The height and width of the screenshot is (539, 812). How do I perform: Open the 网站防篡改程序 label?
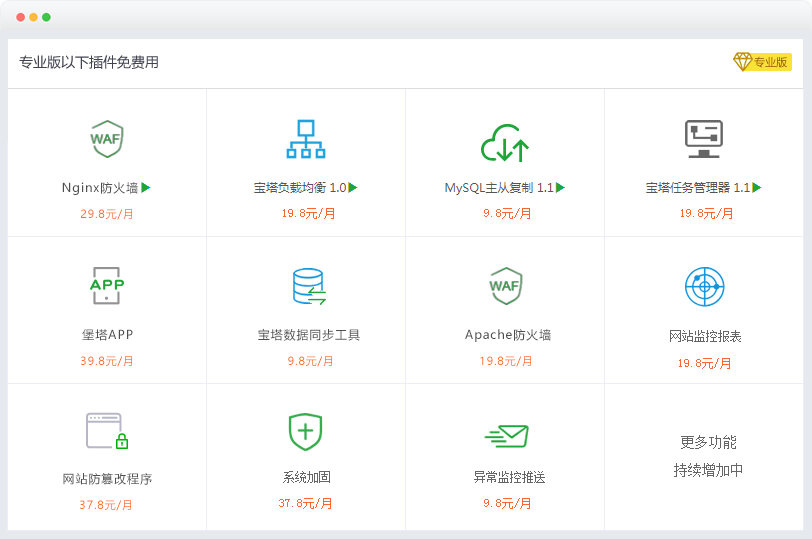click(107, 479)
